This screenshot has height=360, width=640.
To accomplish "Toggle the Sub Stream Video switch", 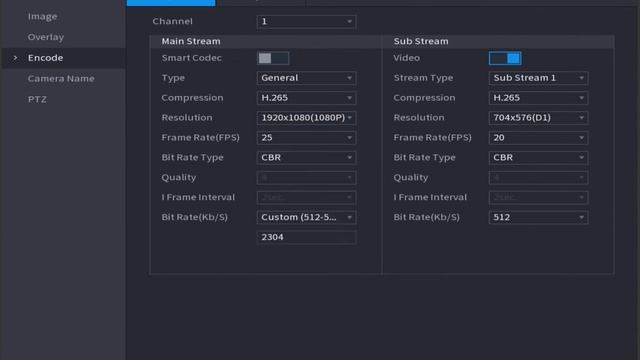I will (x=505, y=58).
